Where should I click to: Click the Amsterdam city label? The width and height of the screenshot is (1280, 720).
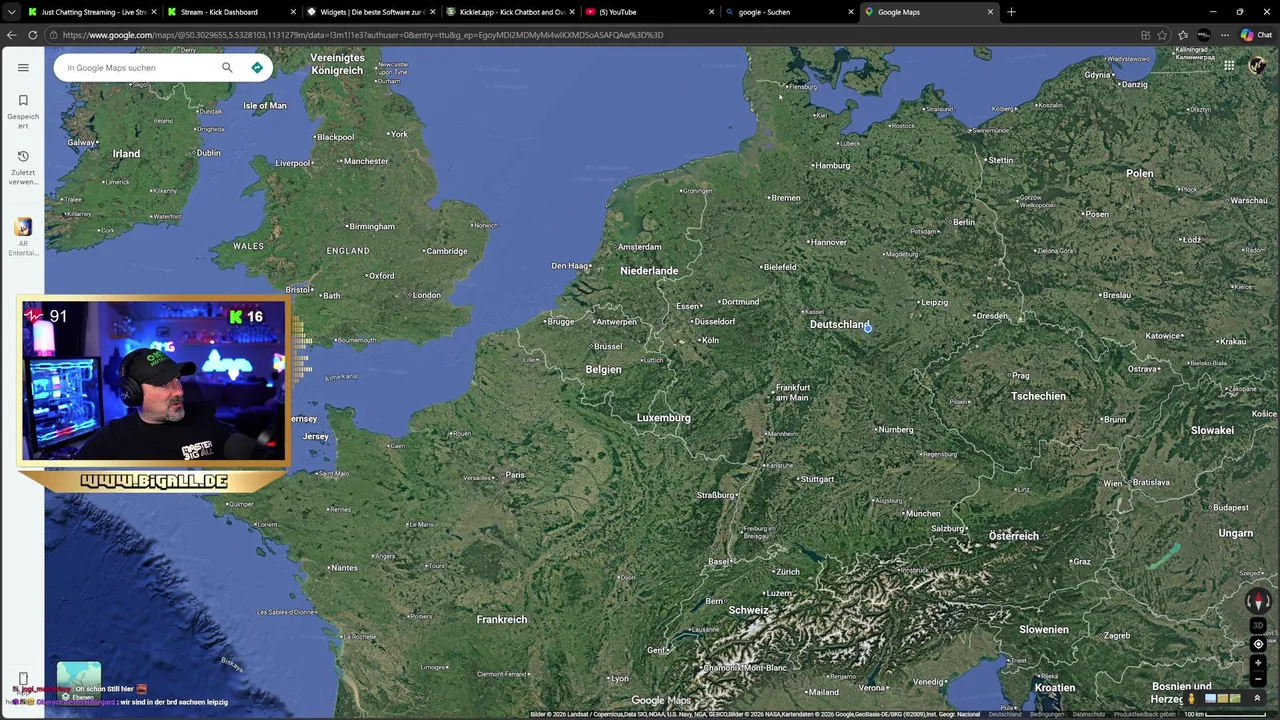coord(639,247)
